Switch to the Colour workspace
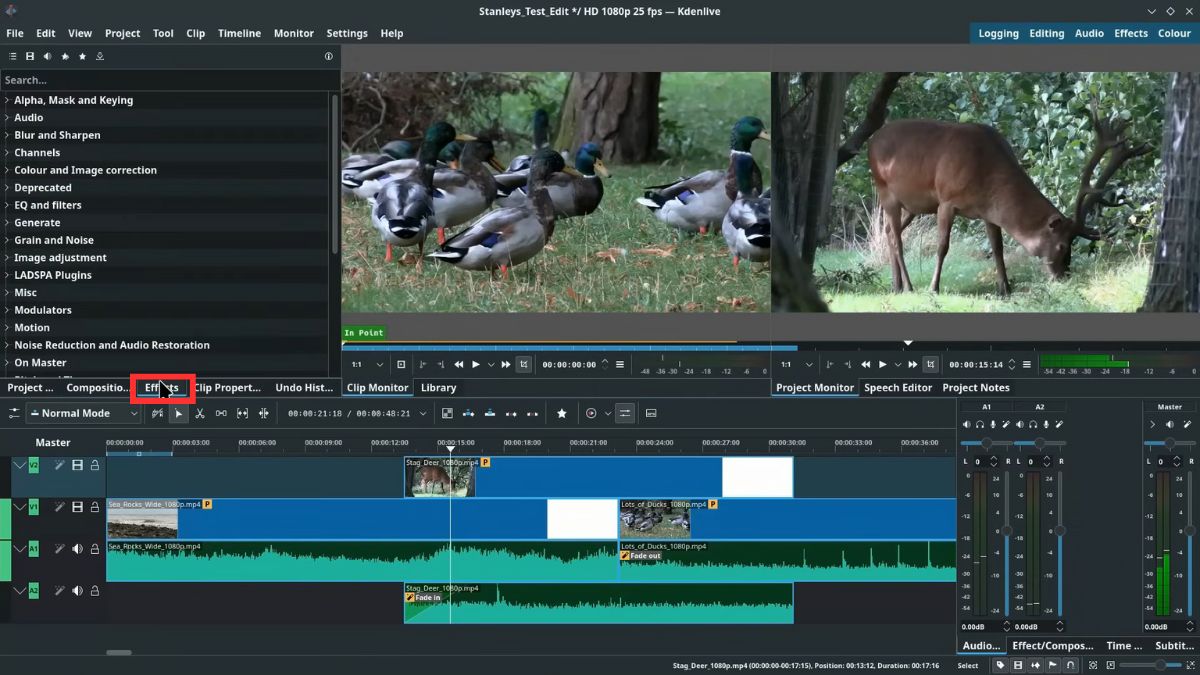The image size is (1200, 675). coord(1174,33)
